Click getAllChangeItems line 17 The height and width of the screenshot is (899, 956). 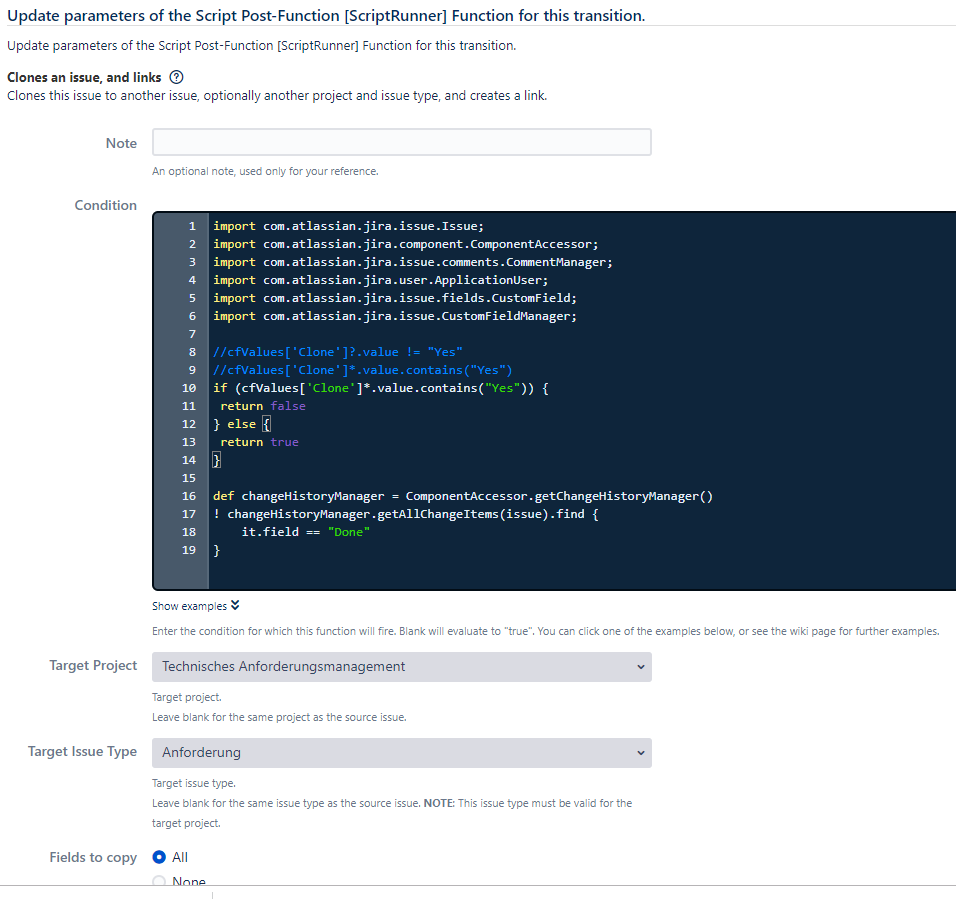pos(405,514)
